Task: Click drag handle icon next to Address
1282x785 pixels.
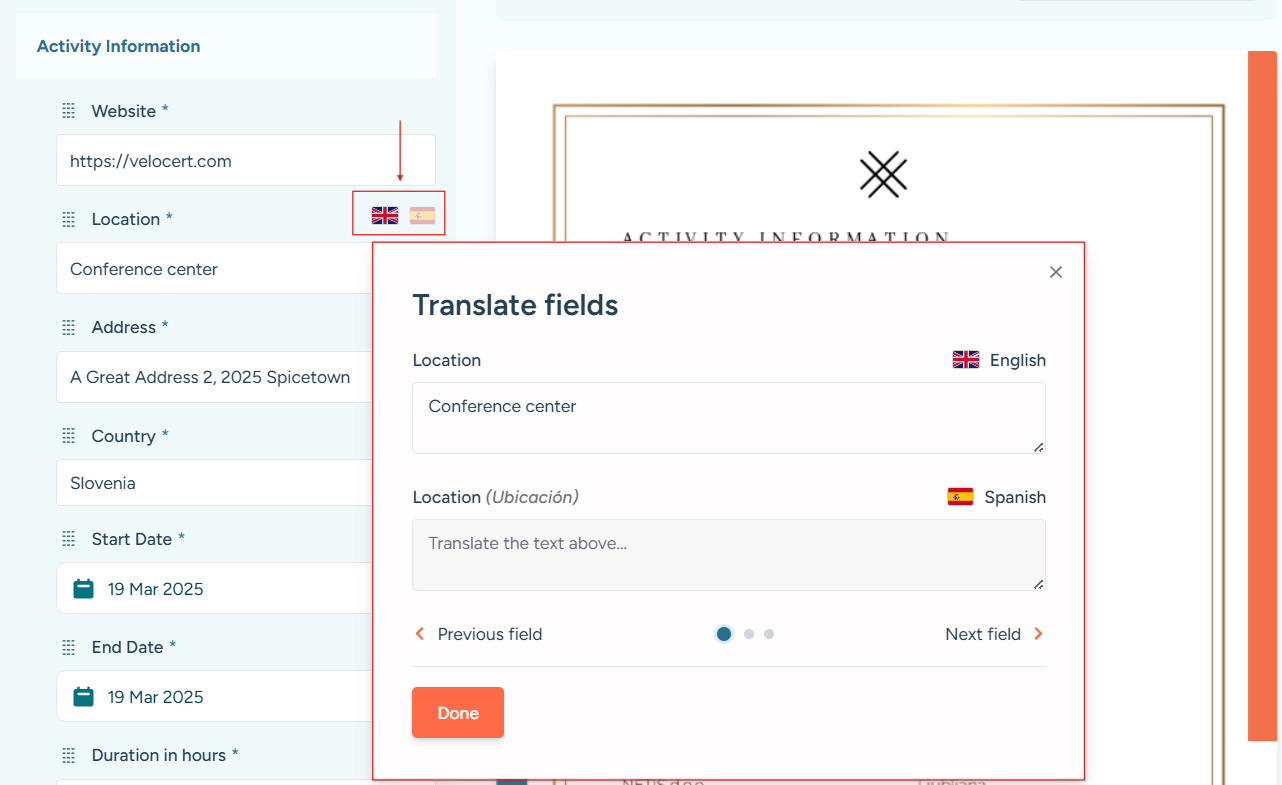Action: tap(69, 328)
